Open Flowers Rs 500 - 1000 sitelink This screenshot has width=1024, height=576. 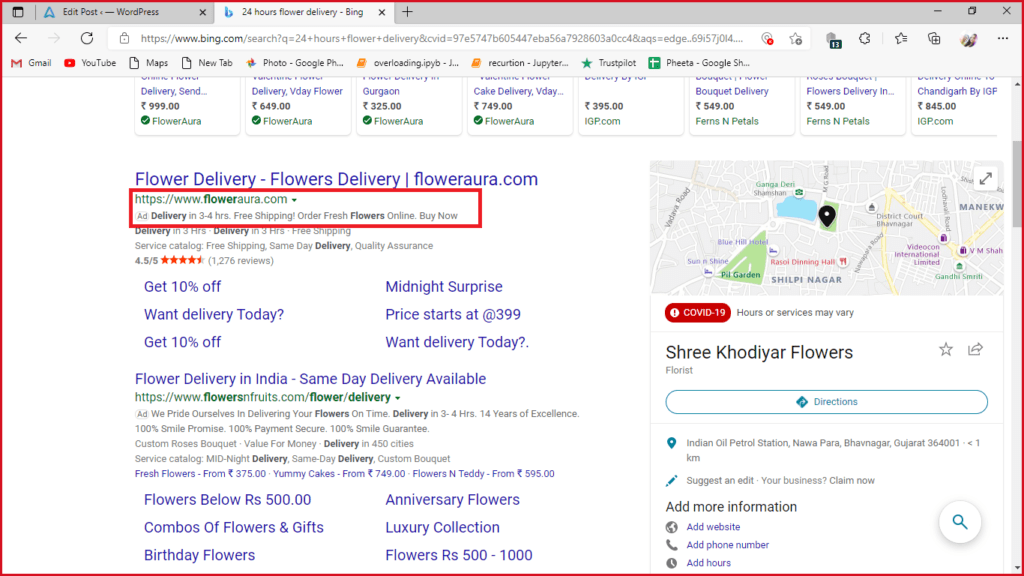tap(458, 555)
